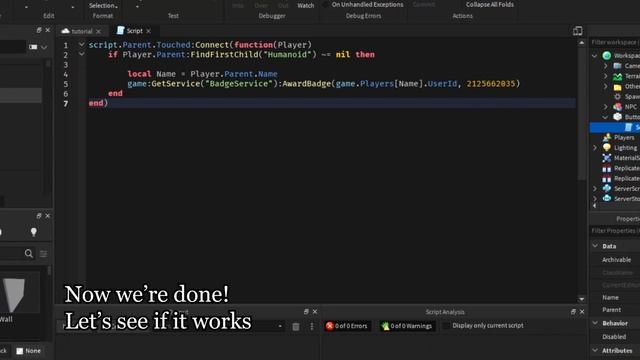Image resolution: width=640 pixels, height=360 pixels.
Task: Close the Script tab
Action: (149, 31)
